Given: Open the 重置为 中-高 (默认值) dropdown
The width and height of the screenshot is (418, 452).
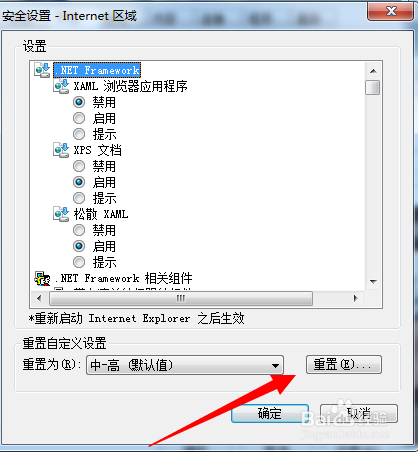Looking at the screenshot, I should (185, 365).
